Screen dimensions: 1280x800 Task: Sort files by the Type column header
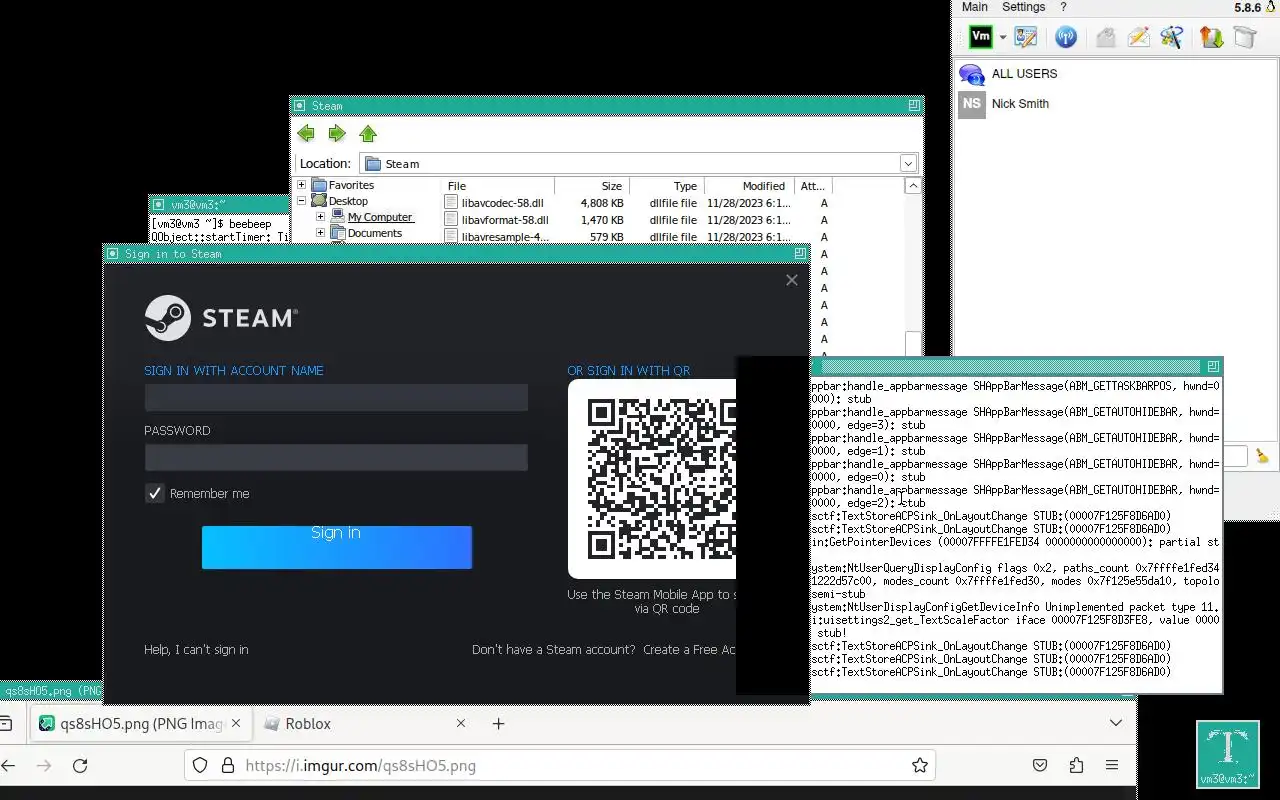667,186
